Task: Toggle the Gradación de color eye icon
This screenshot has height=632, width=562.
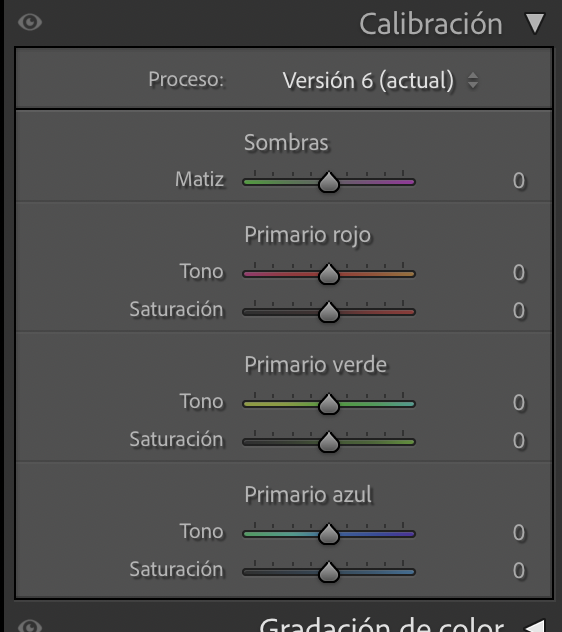Action: coord(30,626)
